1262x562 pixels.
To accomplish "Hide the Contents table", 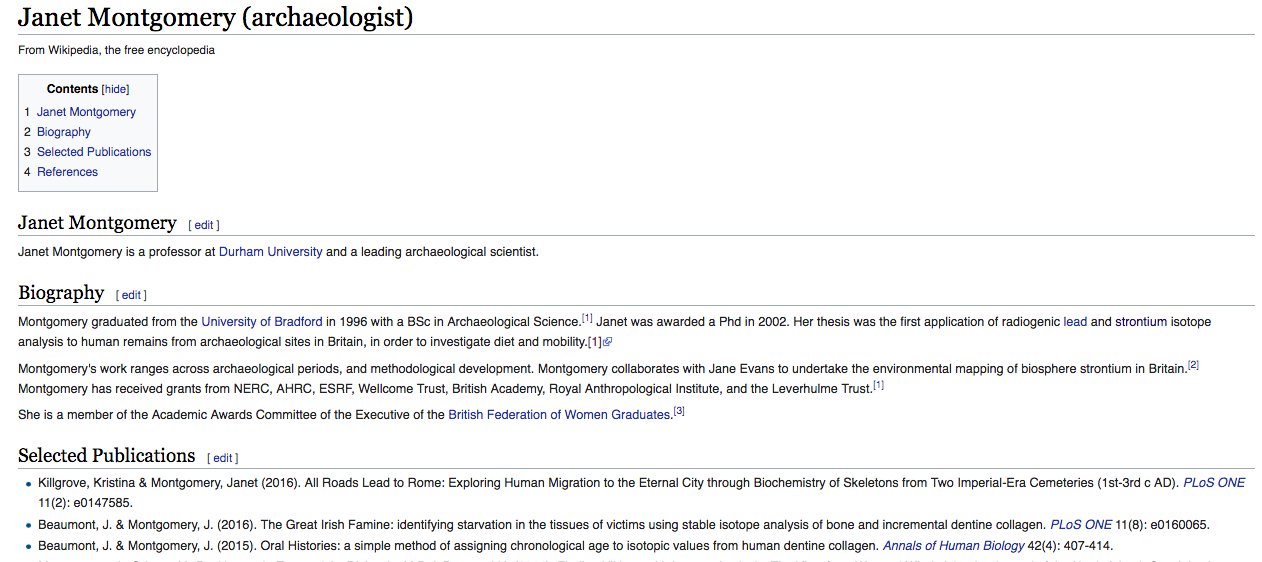I will 115,89.
